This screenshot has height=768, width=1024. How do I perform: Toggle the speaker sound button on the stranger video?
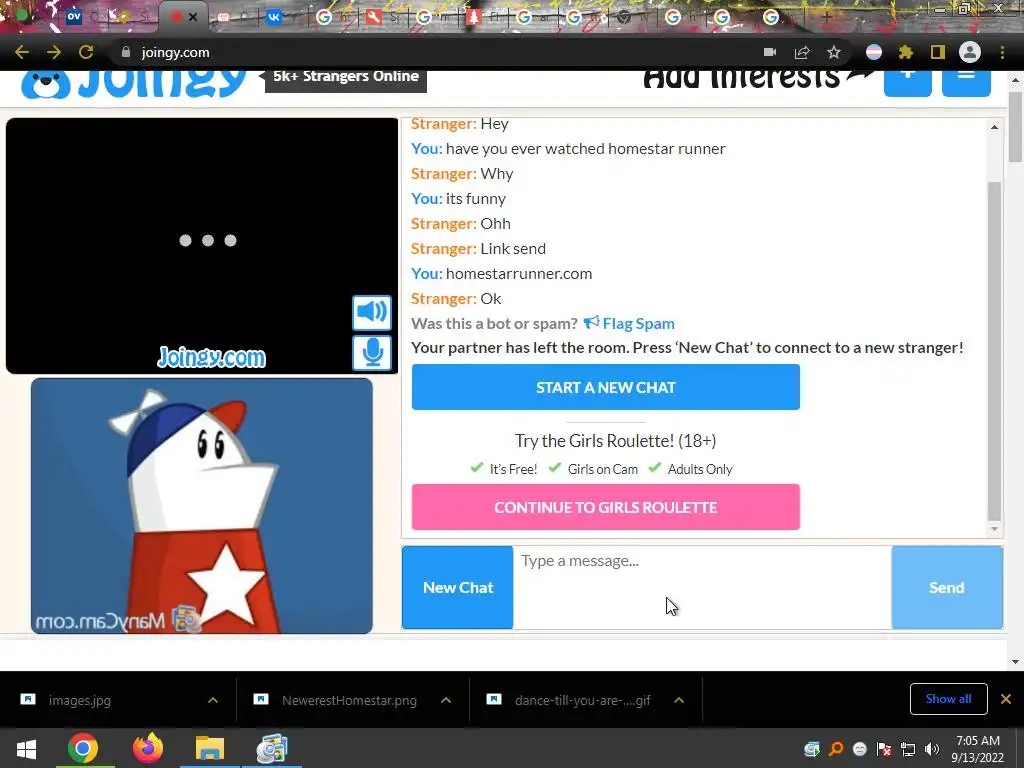[372, 312]
